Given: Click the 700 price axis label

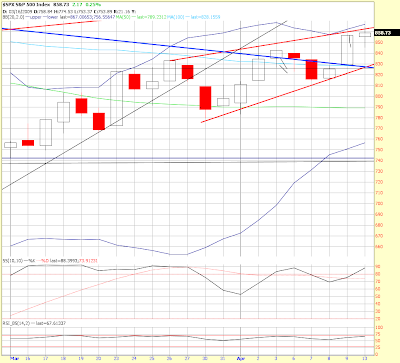Looking at the screenshot, I should (379, 203).
